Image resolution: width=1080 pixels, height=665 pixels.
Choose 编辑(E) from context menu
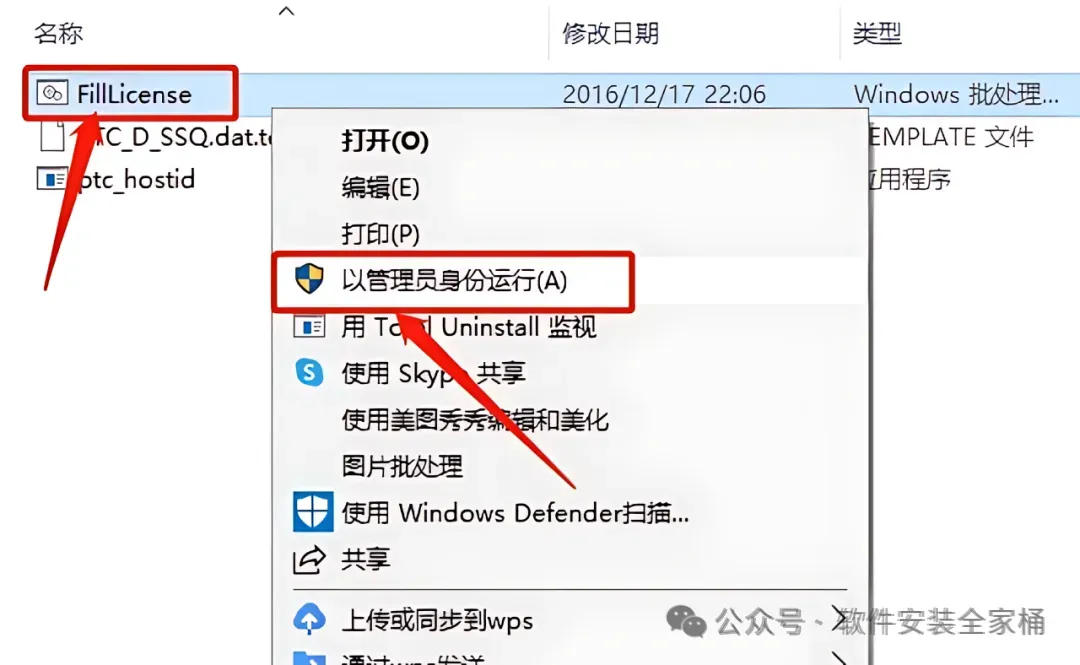pos(380,187)
